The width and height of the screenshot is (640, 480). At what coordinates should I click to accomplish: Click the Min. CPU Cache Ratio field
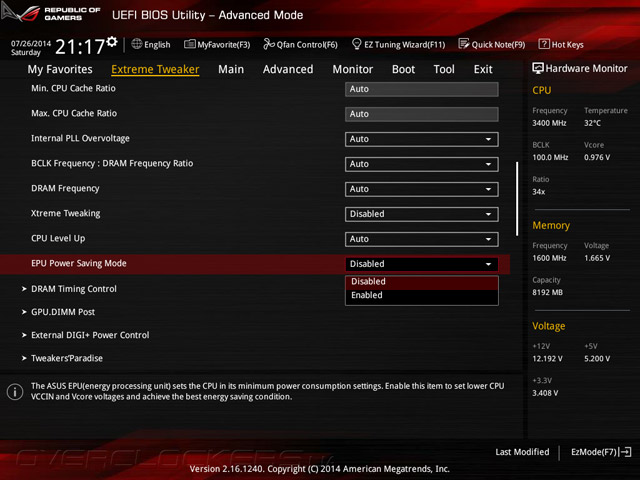(x=422, y=89)
